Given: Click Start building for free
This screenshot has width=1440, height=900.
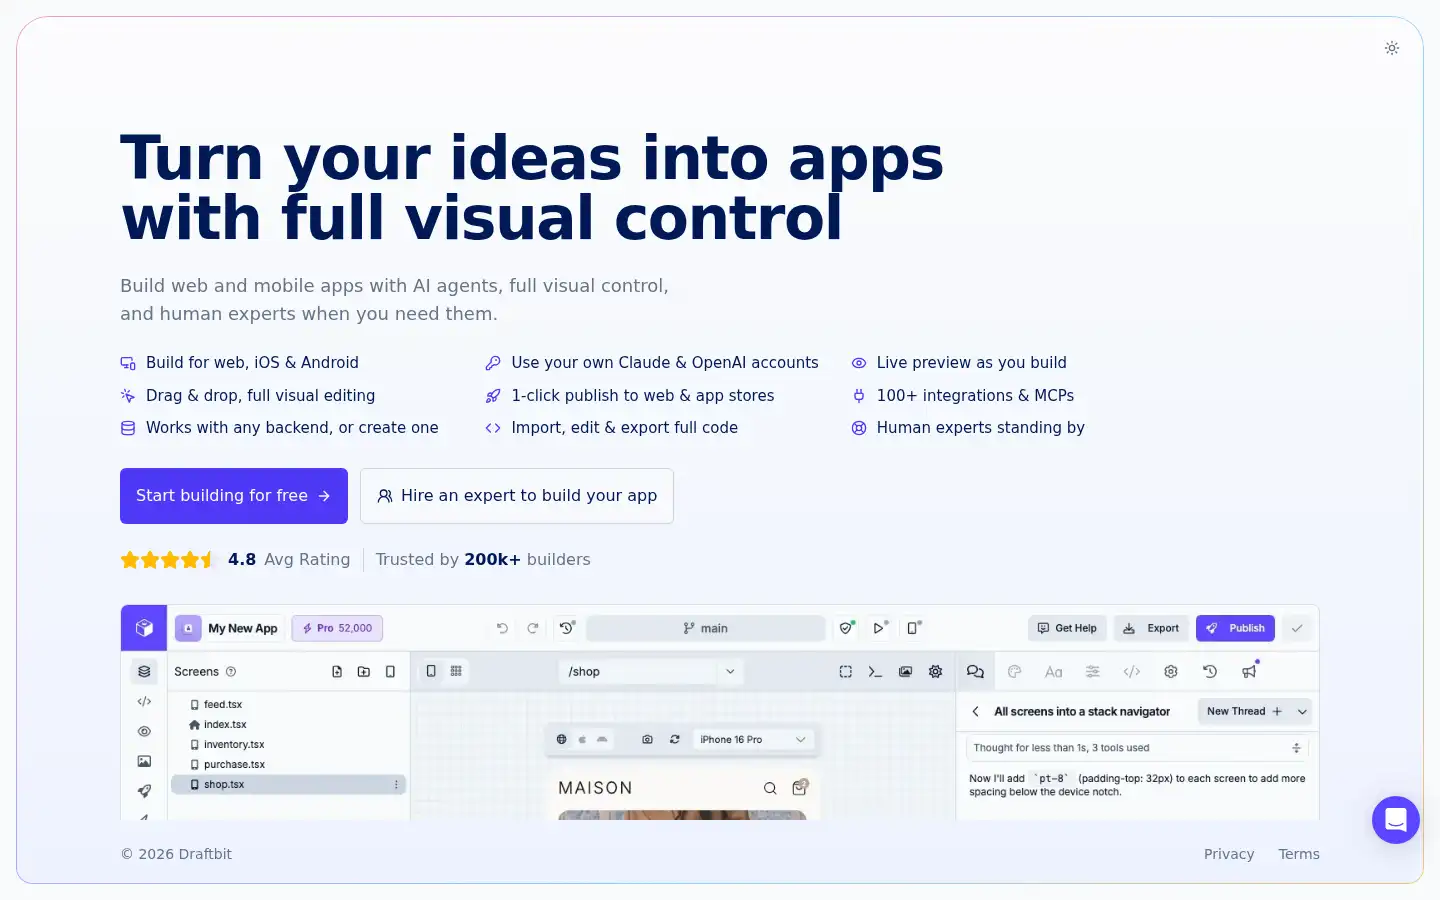Looking at the screenshot, I should pyautogui.click(x=234, y=496).
